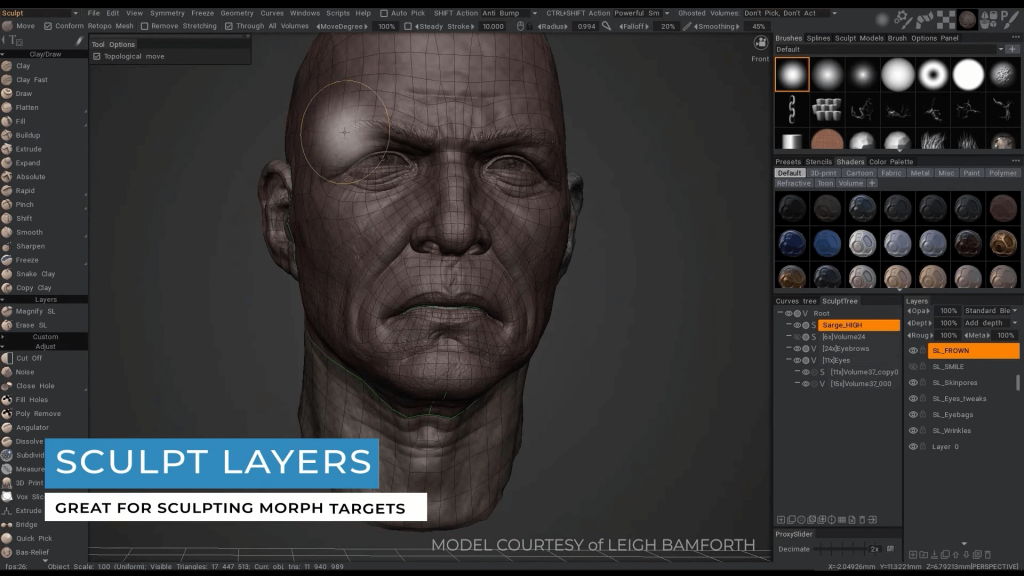Switch to the Curves tree tab
This screenshot has height=576, width=1024.
coord(795,302)
